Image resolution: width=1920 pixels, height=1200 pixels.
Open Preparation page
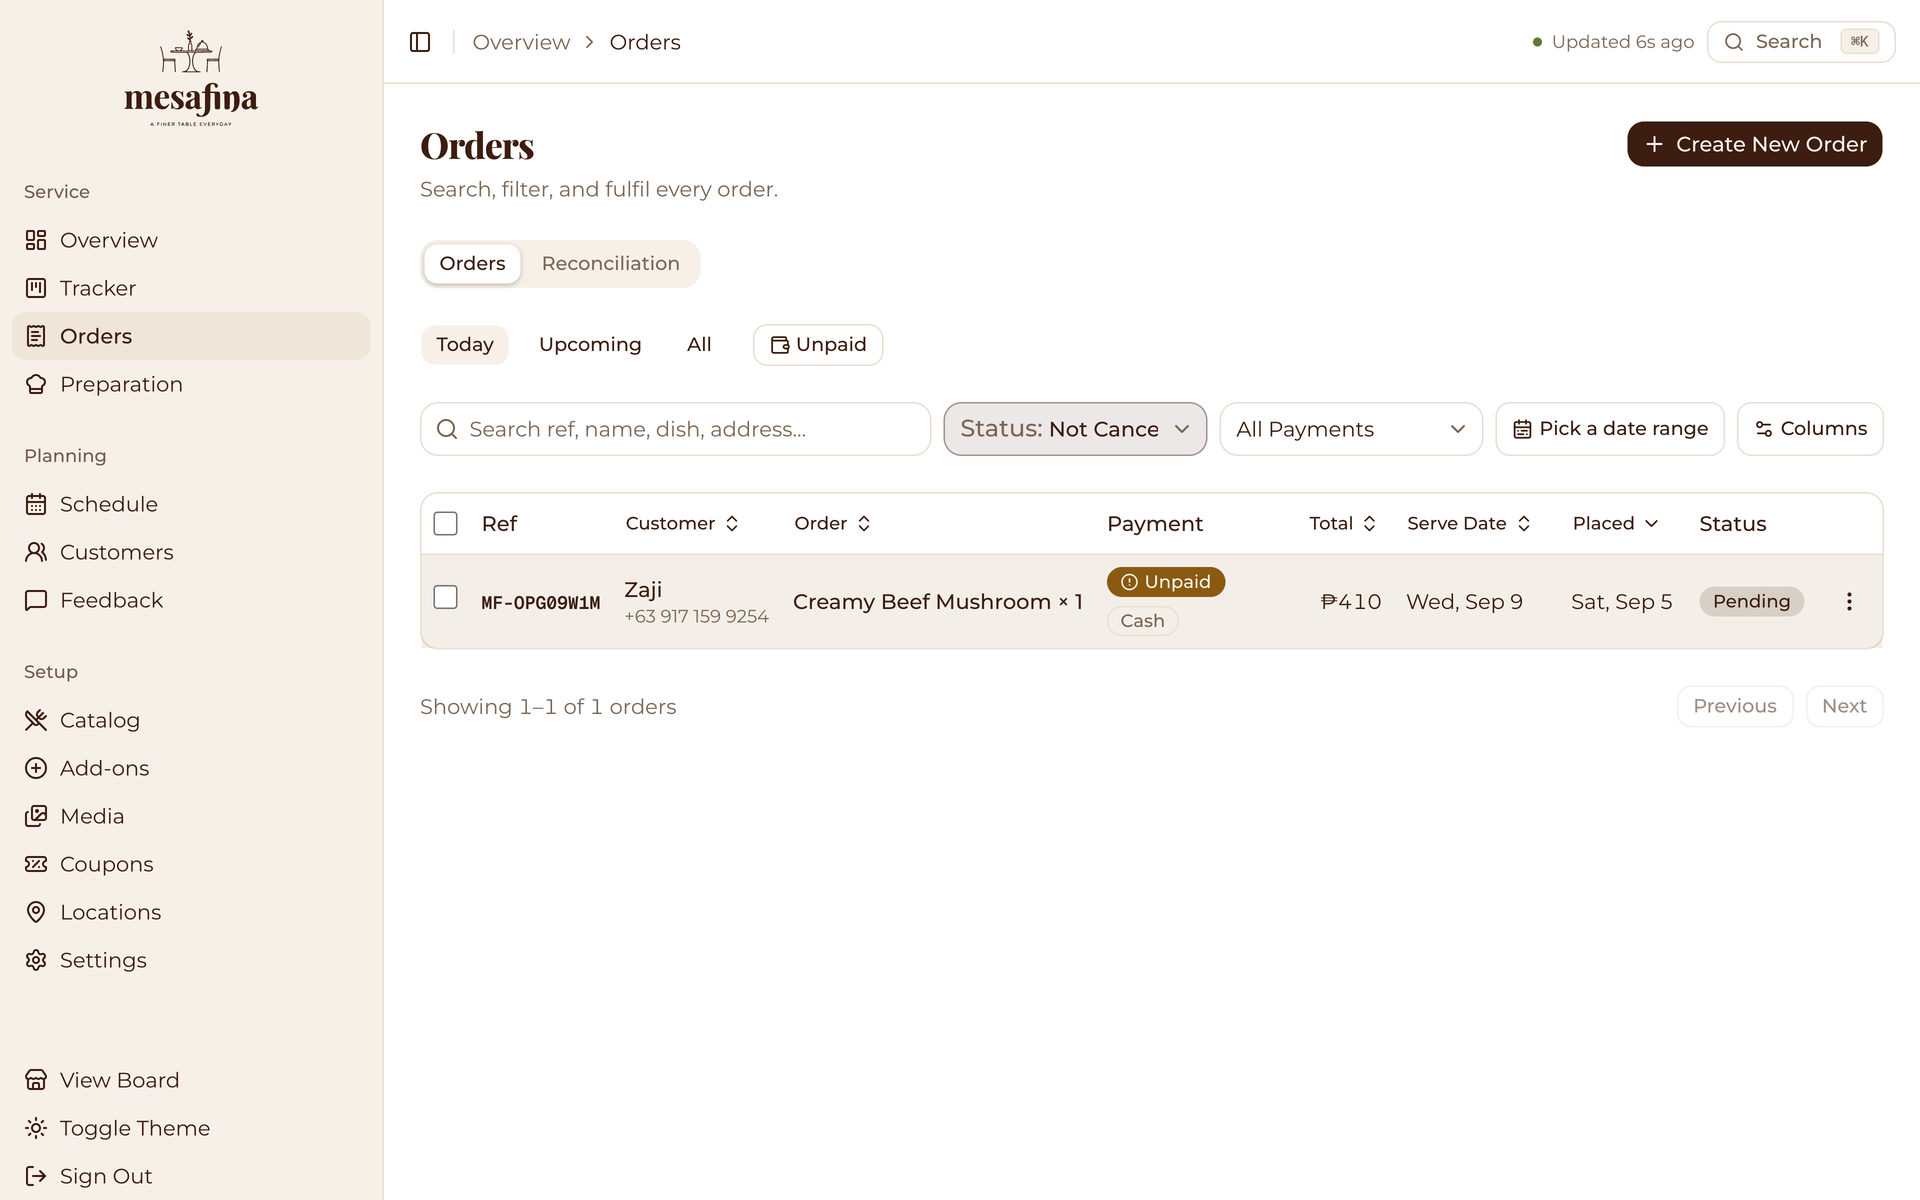[191, 384]
